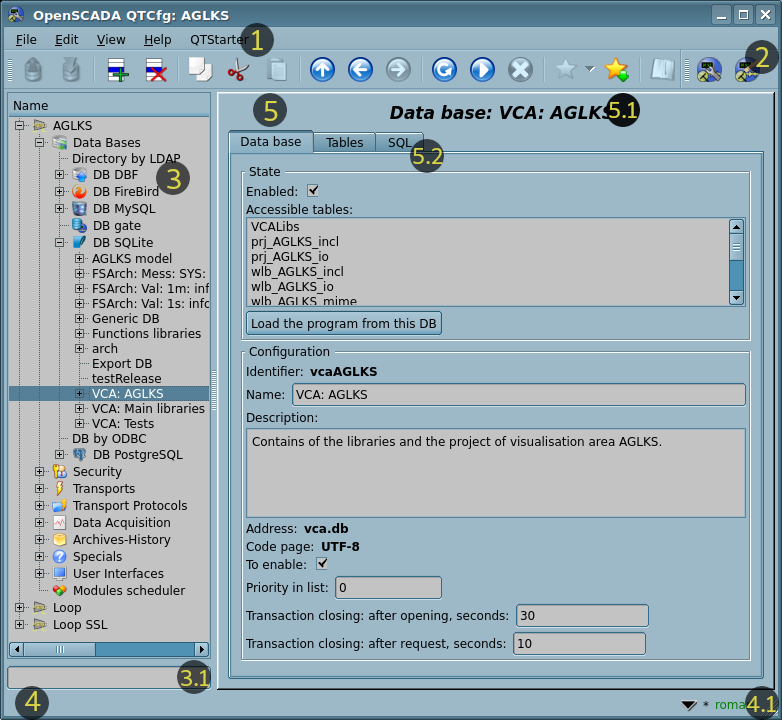The height and width of the screenshot is (720, 782).
Task: Toggle the Enabled checkbox in State
Action: pos(313,191)
